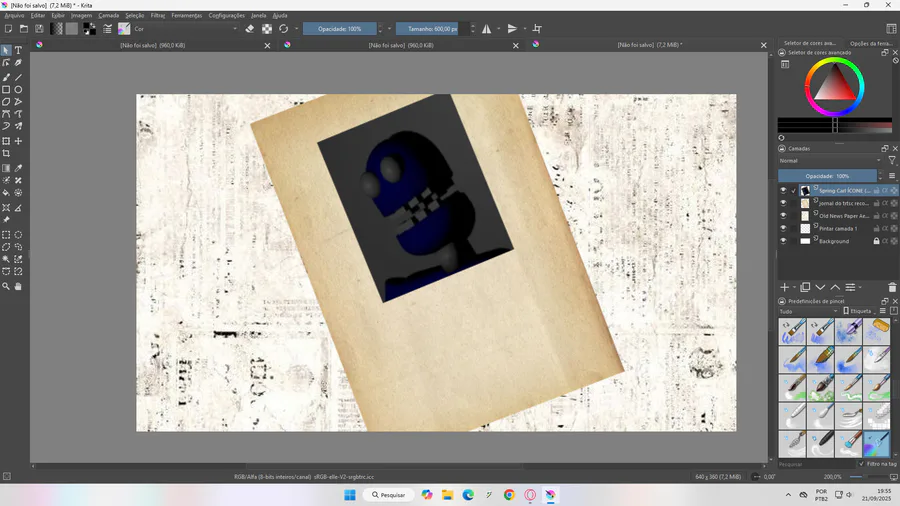This screenshot has width=900, height=506.
Task: Select the Rectangle shape tool
Action: pos(6,89)
